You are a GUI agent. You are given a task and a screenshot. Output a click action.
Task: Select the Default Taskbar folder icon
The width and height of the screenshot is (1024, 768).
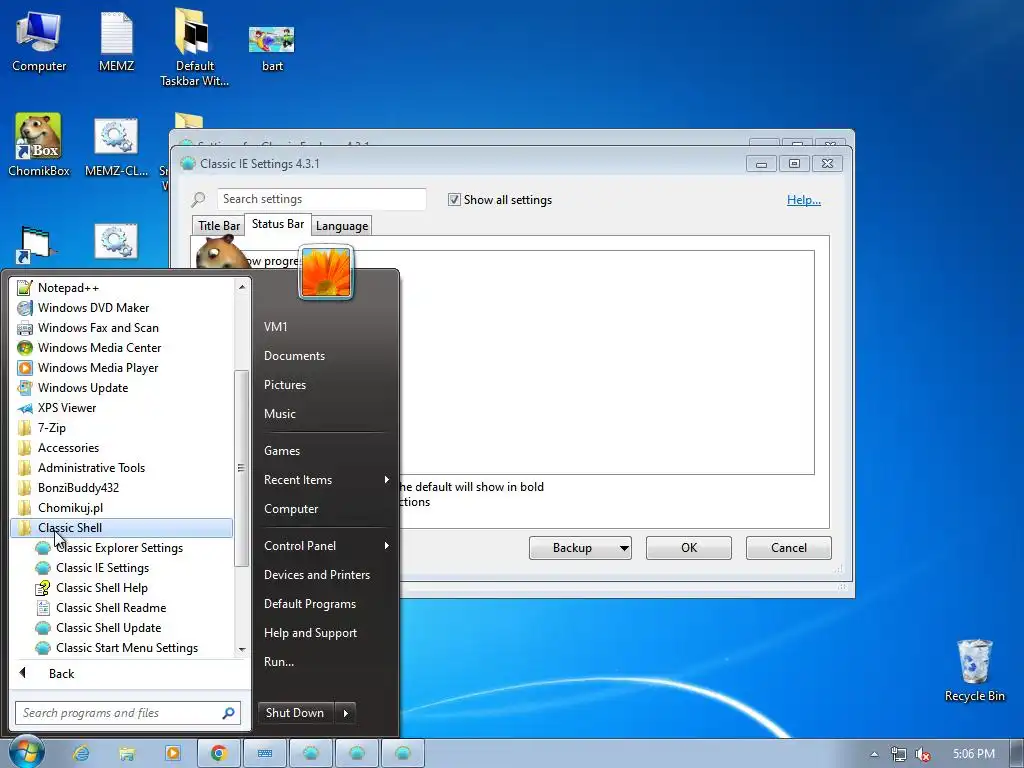194,47
